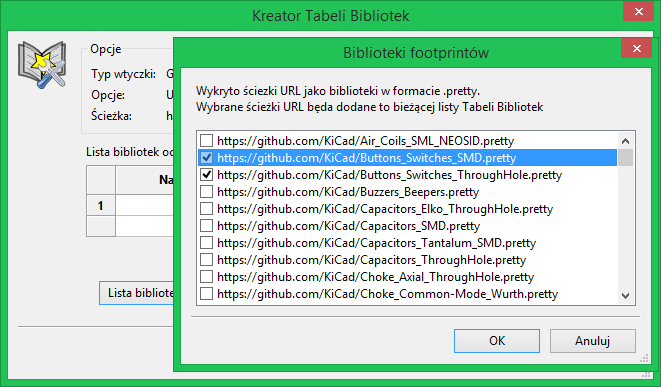Click the OK button
661x387 pixels.
[497, 341]
